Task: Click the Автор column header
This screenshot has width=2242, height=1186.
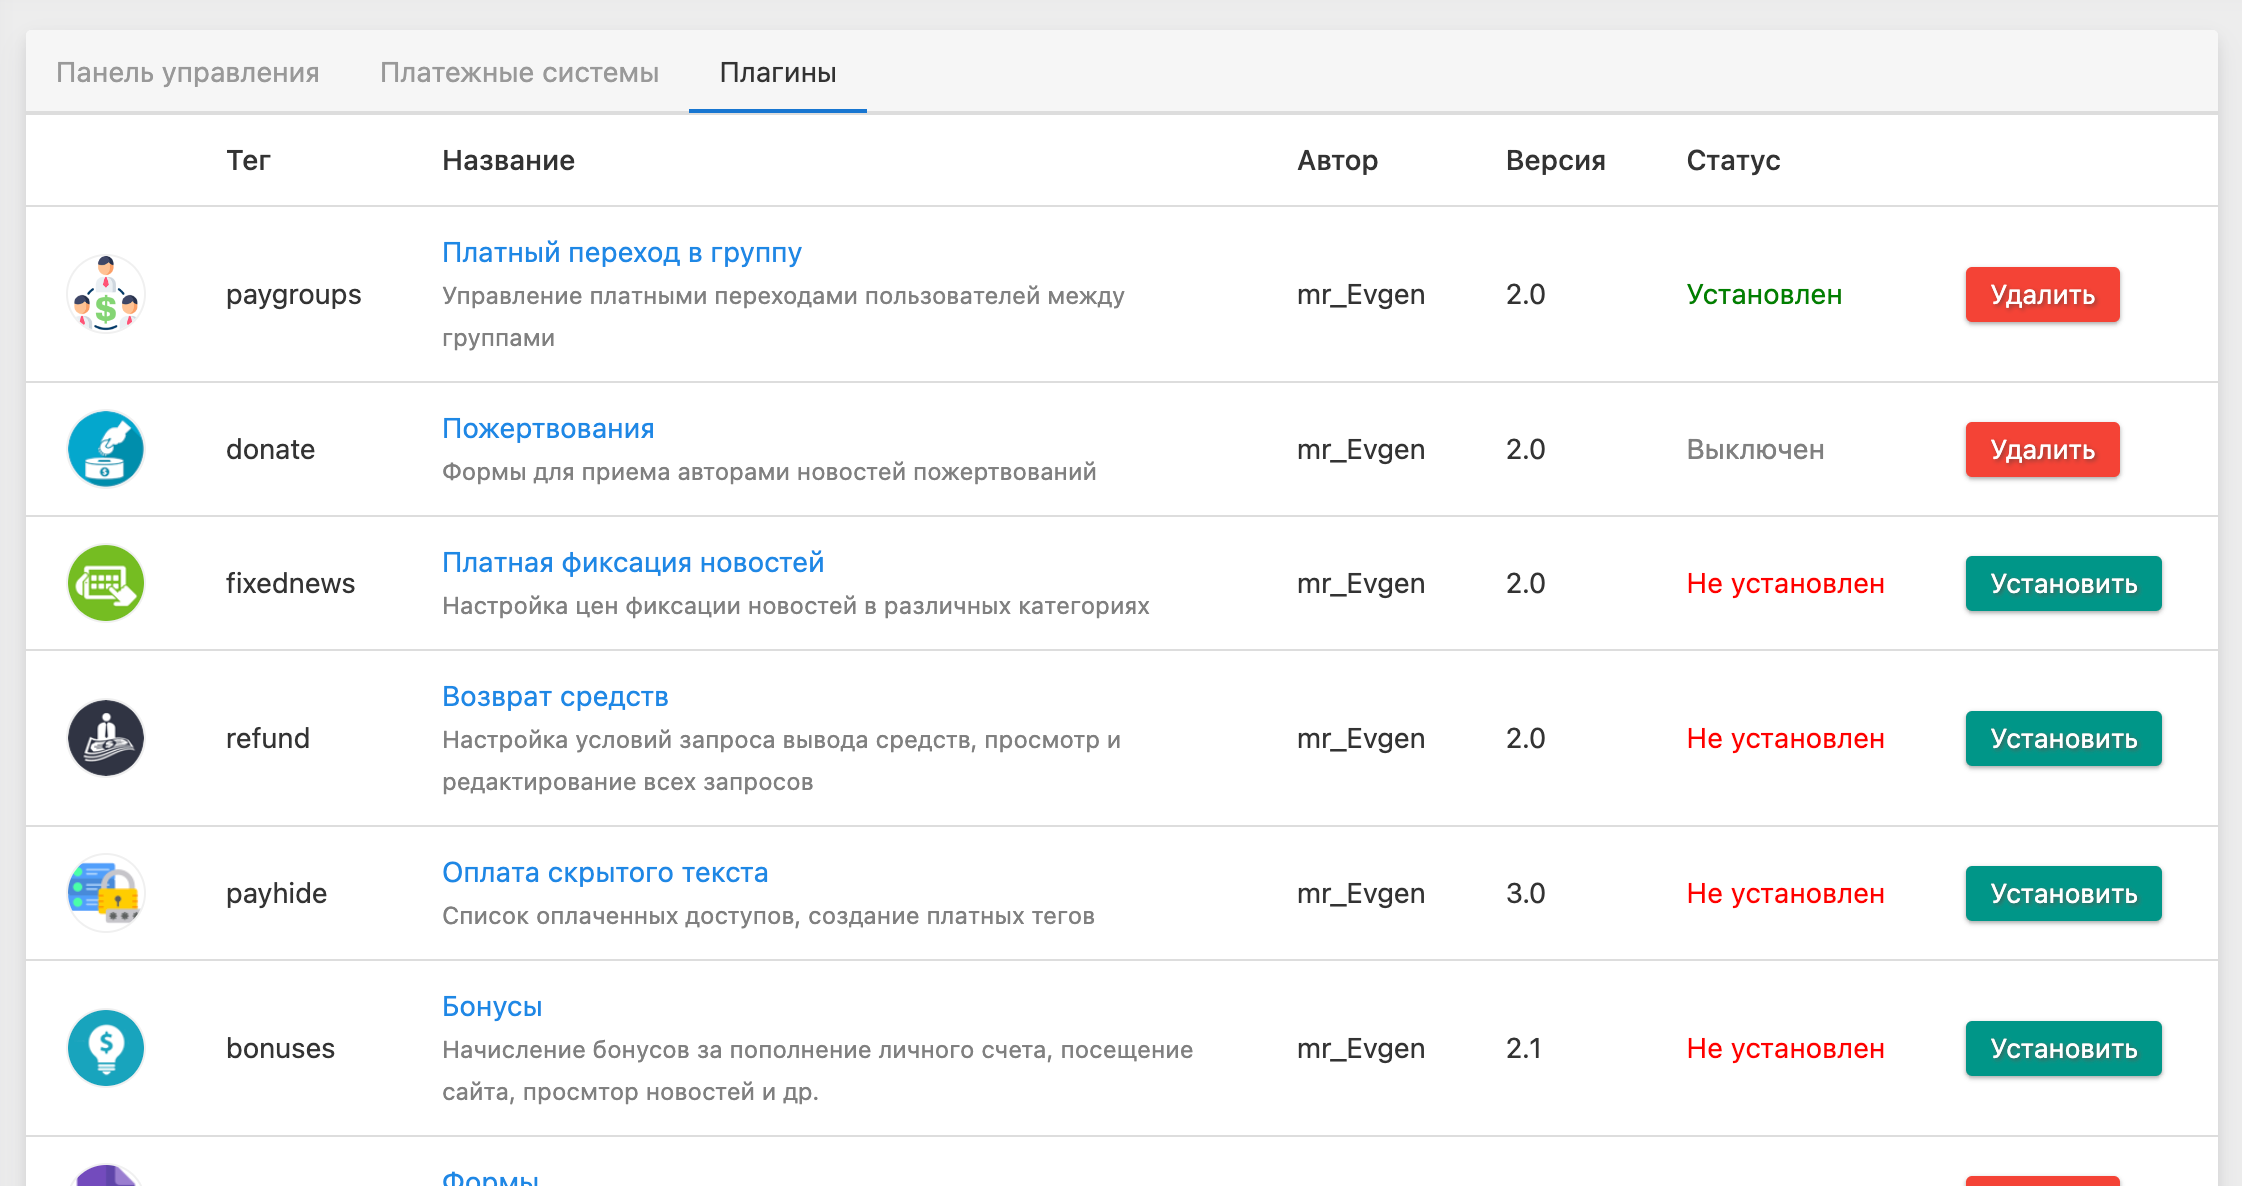Action: pyautogui.click(x=1337, y=160)
